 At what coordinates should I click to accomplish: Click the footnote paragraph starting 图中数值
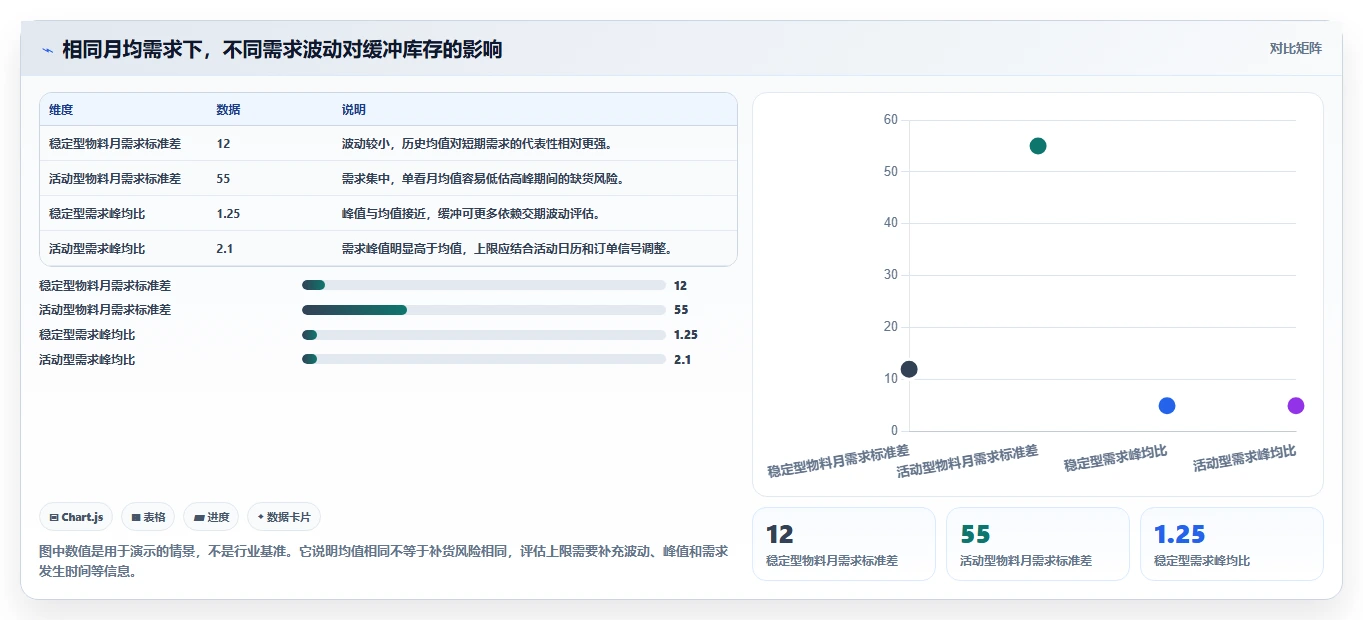(x=383, y=561)
